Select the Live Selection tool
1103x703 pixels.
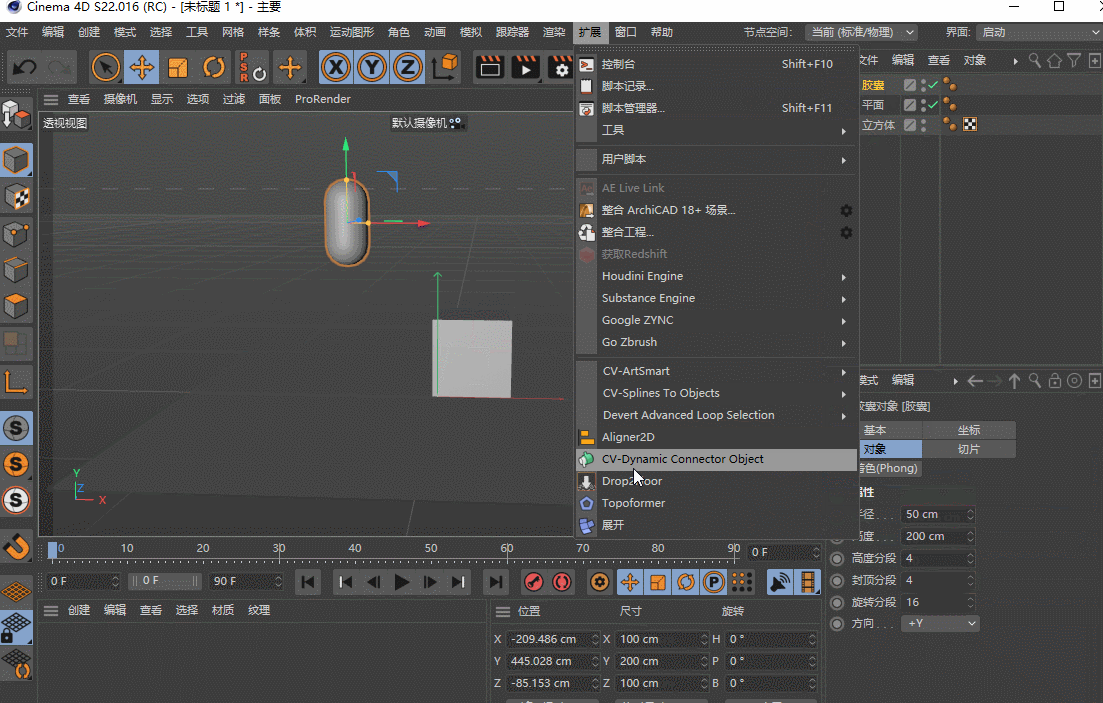click(106, 68)
